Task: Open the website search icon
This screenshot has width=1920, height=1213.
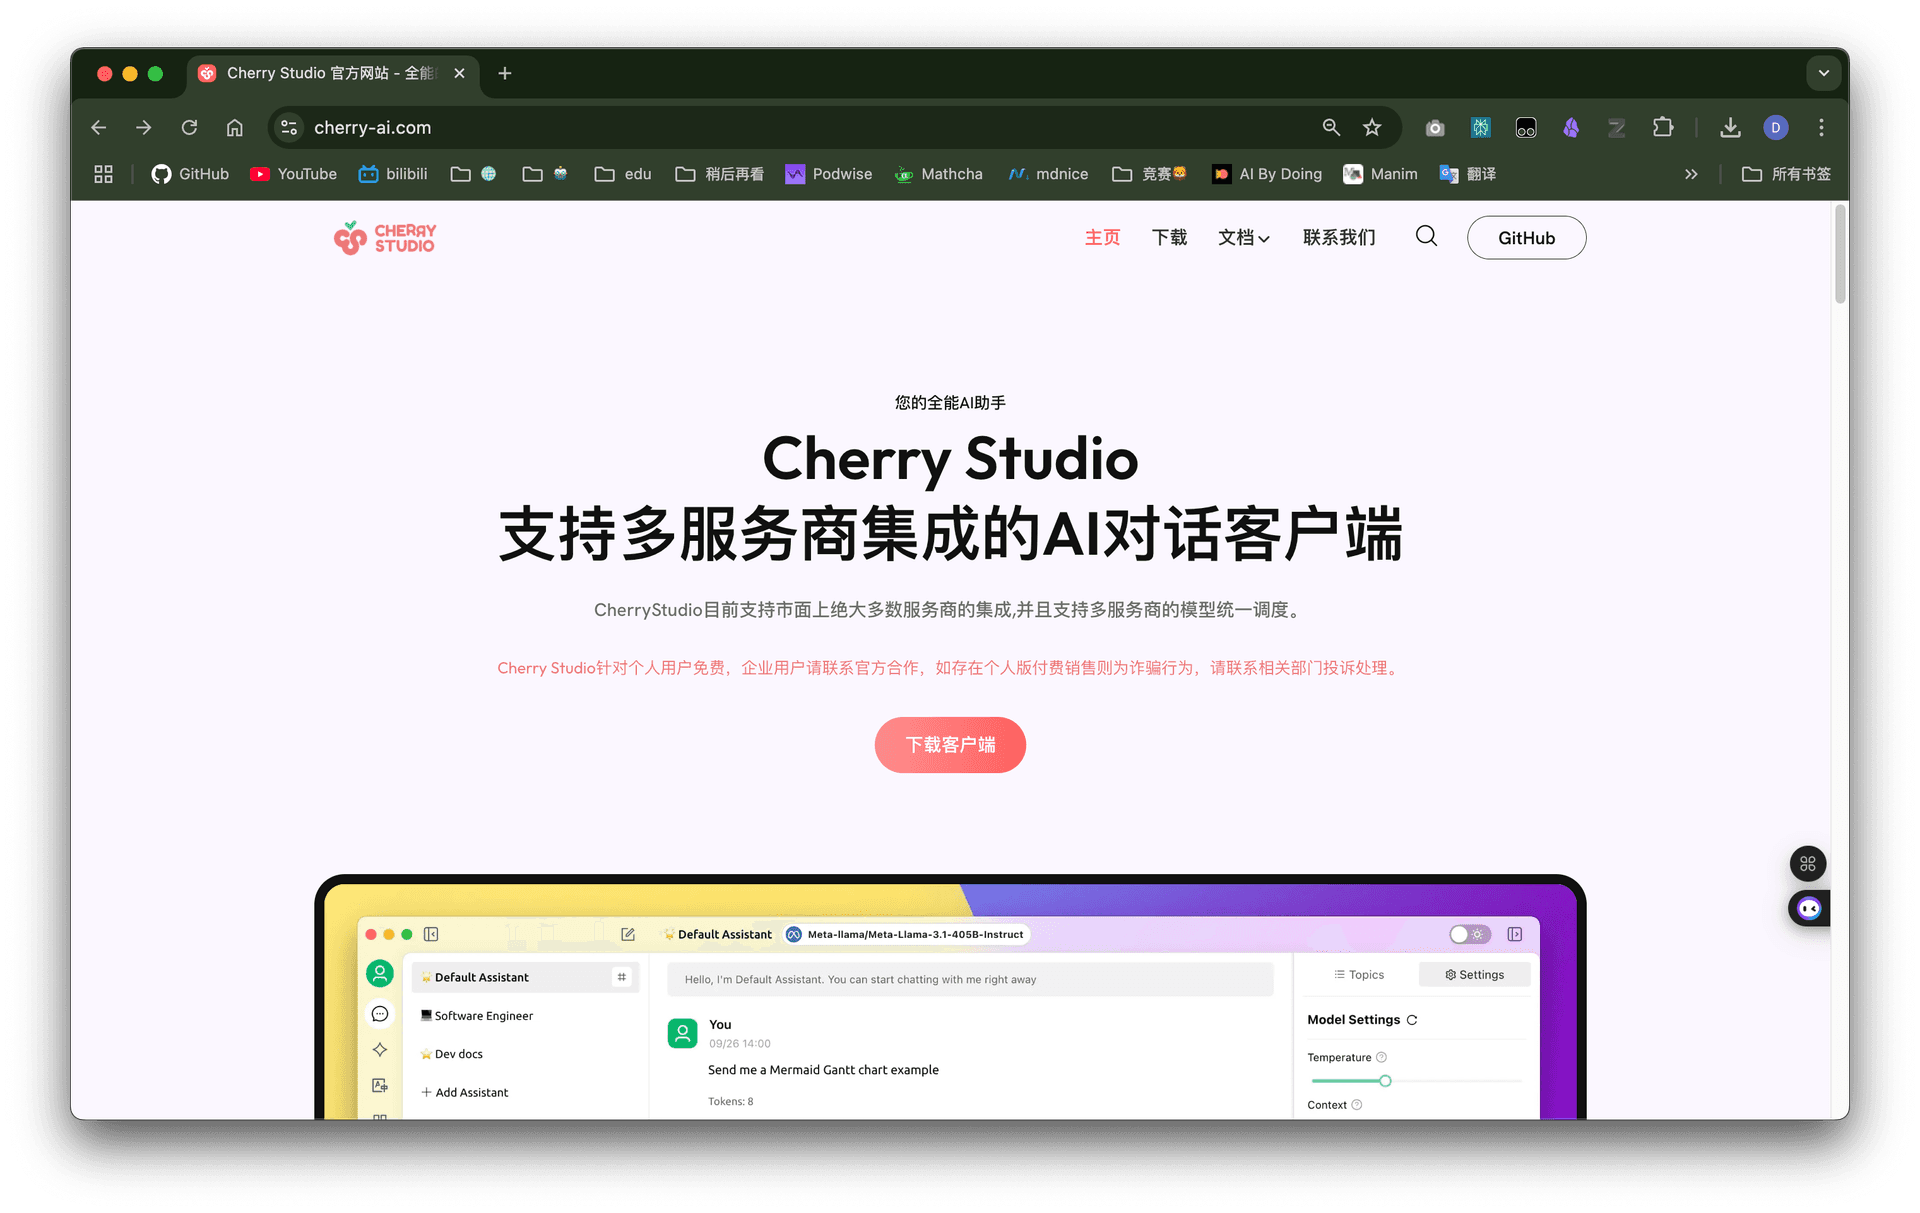Action: click(1427, 236)
